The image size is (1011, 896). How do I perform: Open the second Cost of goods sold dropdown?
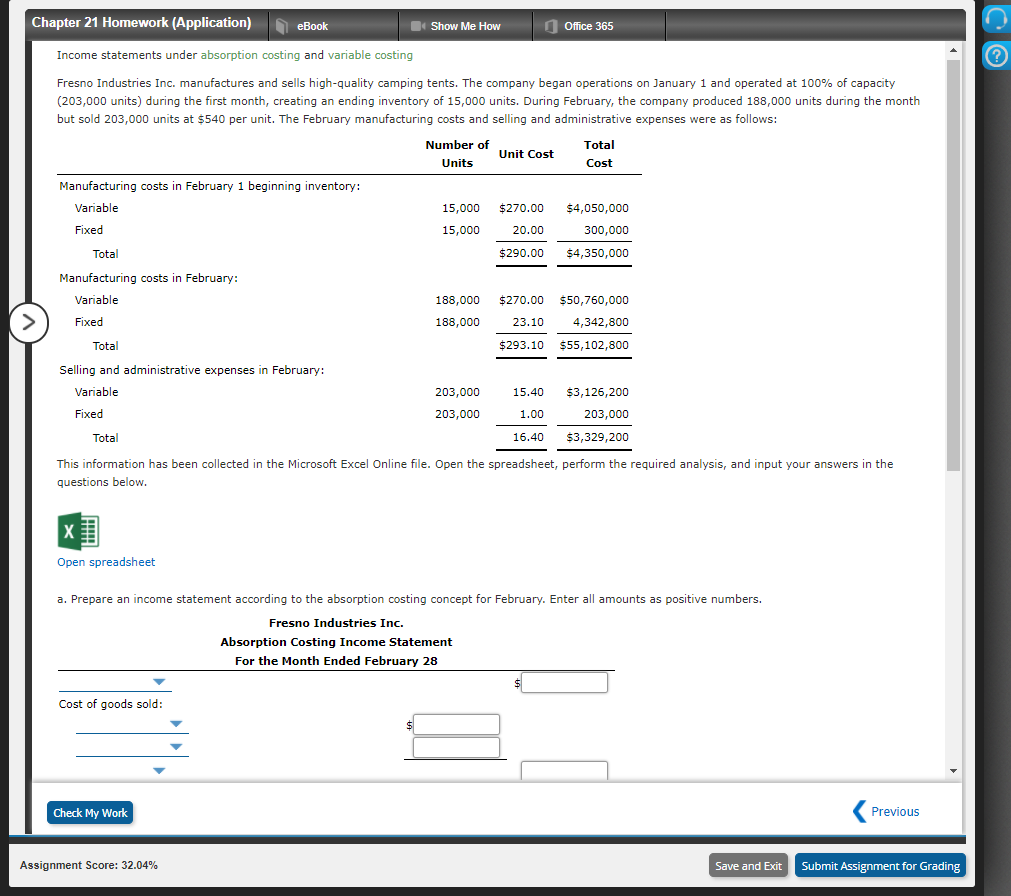(176, 746)
